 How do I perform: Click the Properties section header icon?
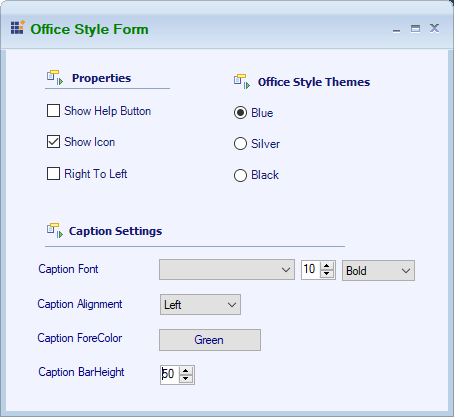point(55,78)
